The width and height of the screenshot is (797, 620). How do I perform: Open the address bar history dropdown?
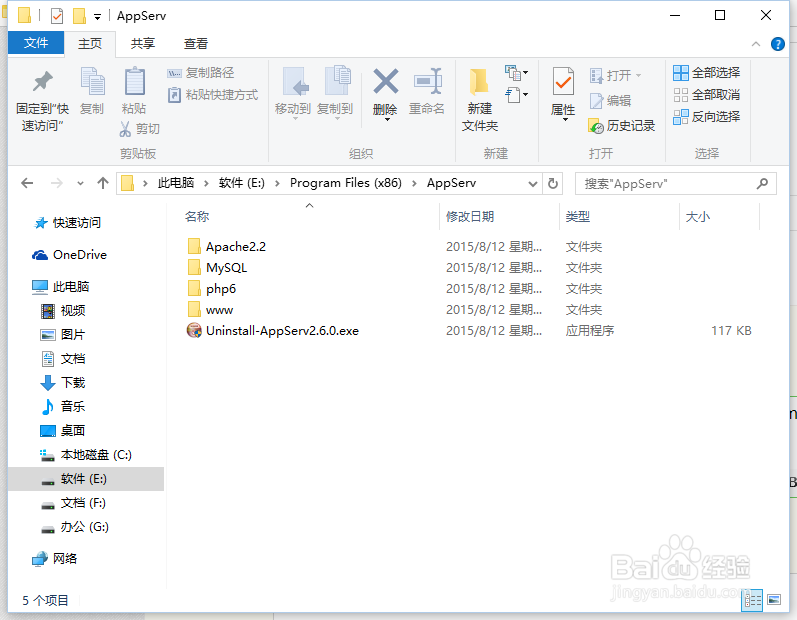tap(533, 183)
